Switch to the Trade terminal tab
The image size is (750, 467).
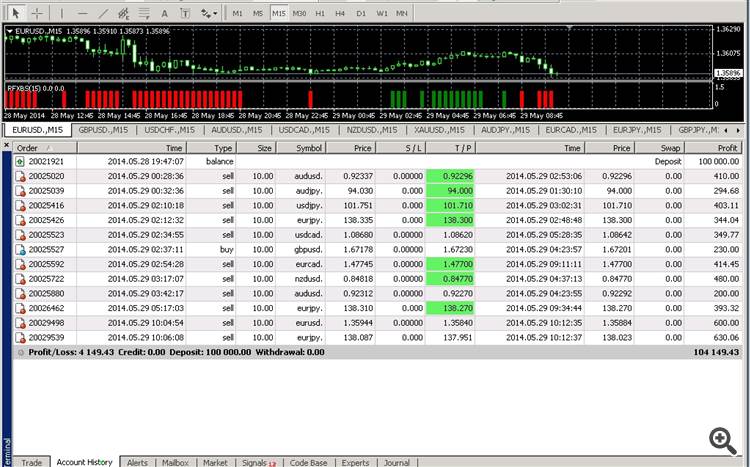point(32,462)
